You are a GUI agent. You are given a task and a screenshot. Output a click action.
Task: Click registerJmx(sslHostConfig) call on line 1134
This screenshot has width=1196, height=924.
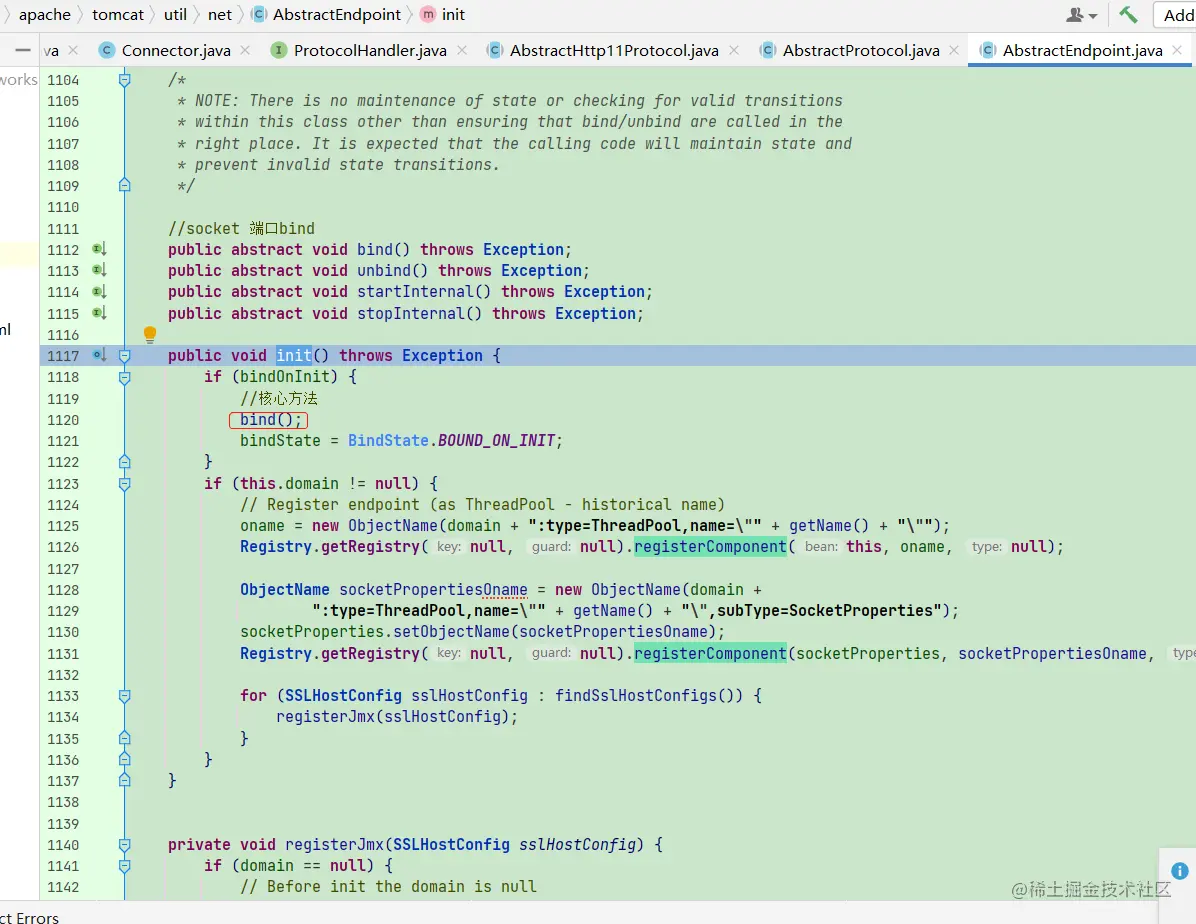(397, 716)
